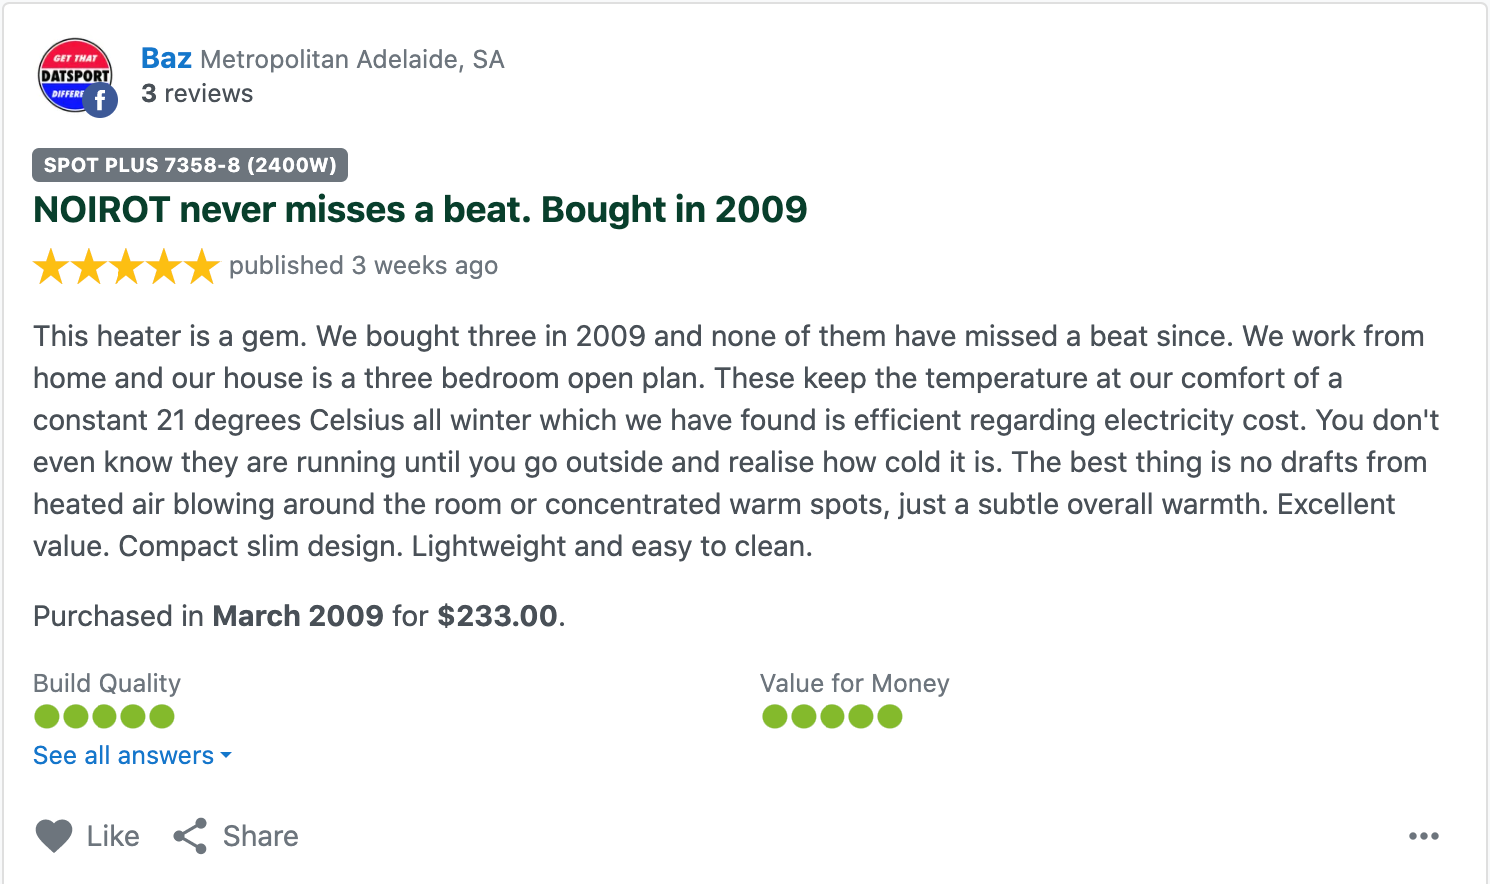
Task: Click the caret next to See all answers
Action: (226, 756)
